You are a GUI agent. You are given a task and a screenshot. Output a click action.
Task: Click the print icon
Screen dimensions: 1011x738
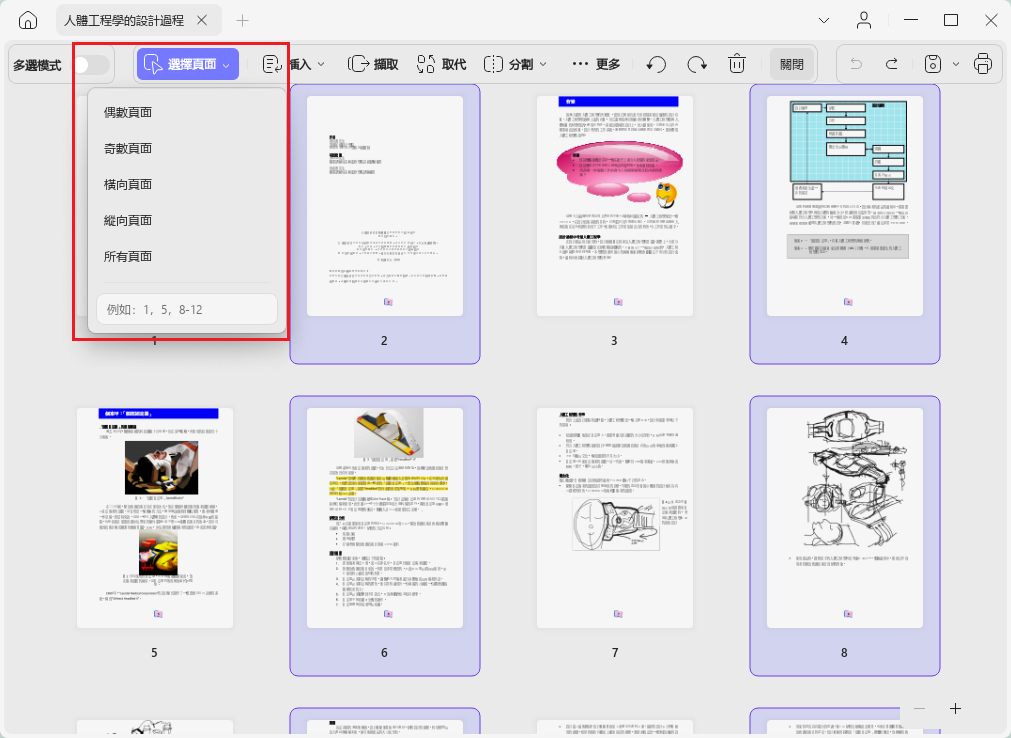tap(983, 64)
